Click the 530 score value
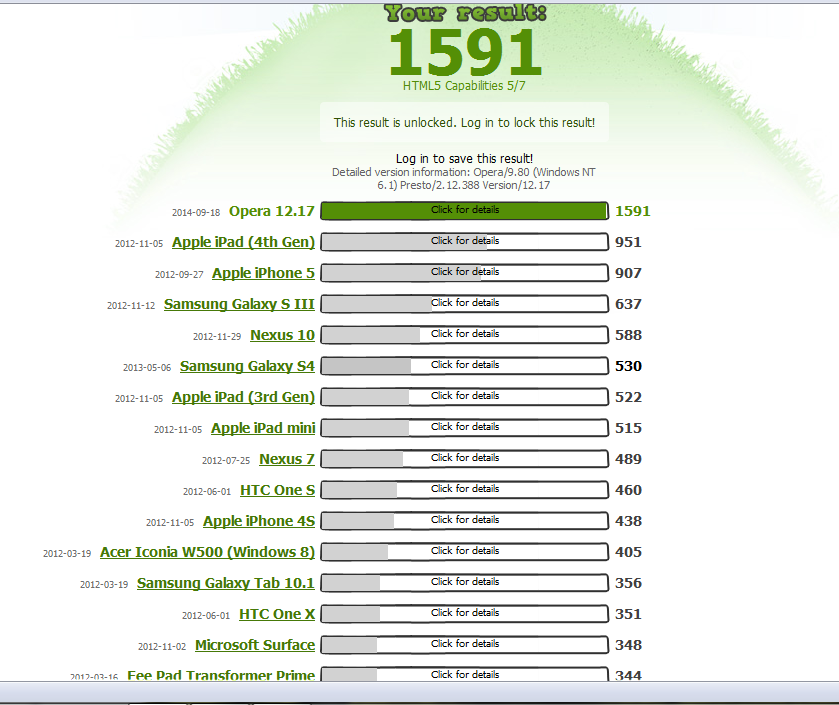Screen dimensions: 839x705 (x=628, y=366)
